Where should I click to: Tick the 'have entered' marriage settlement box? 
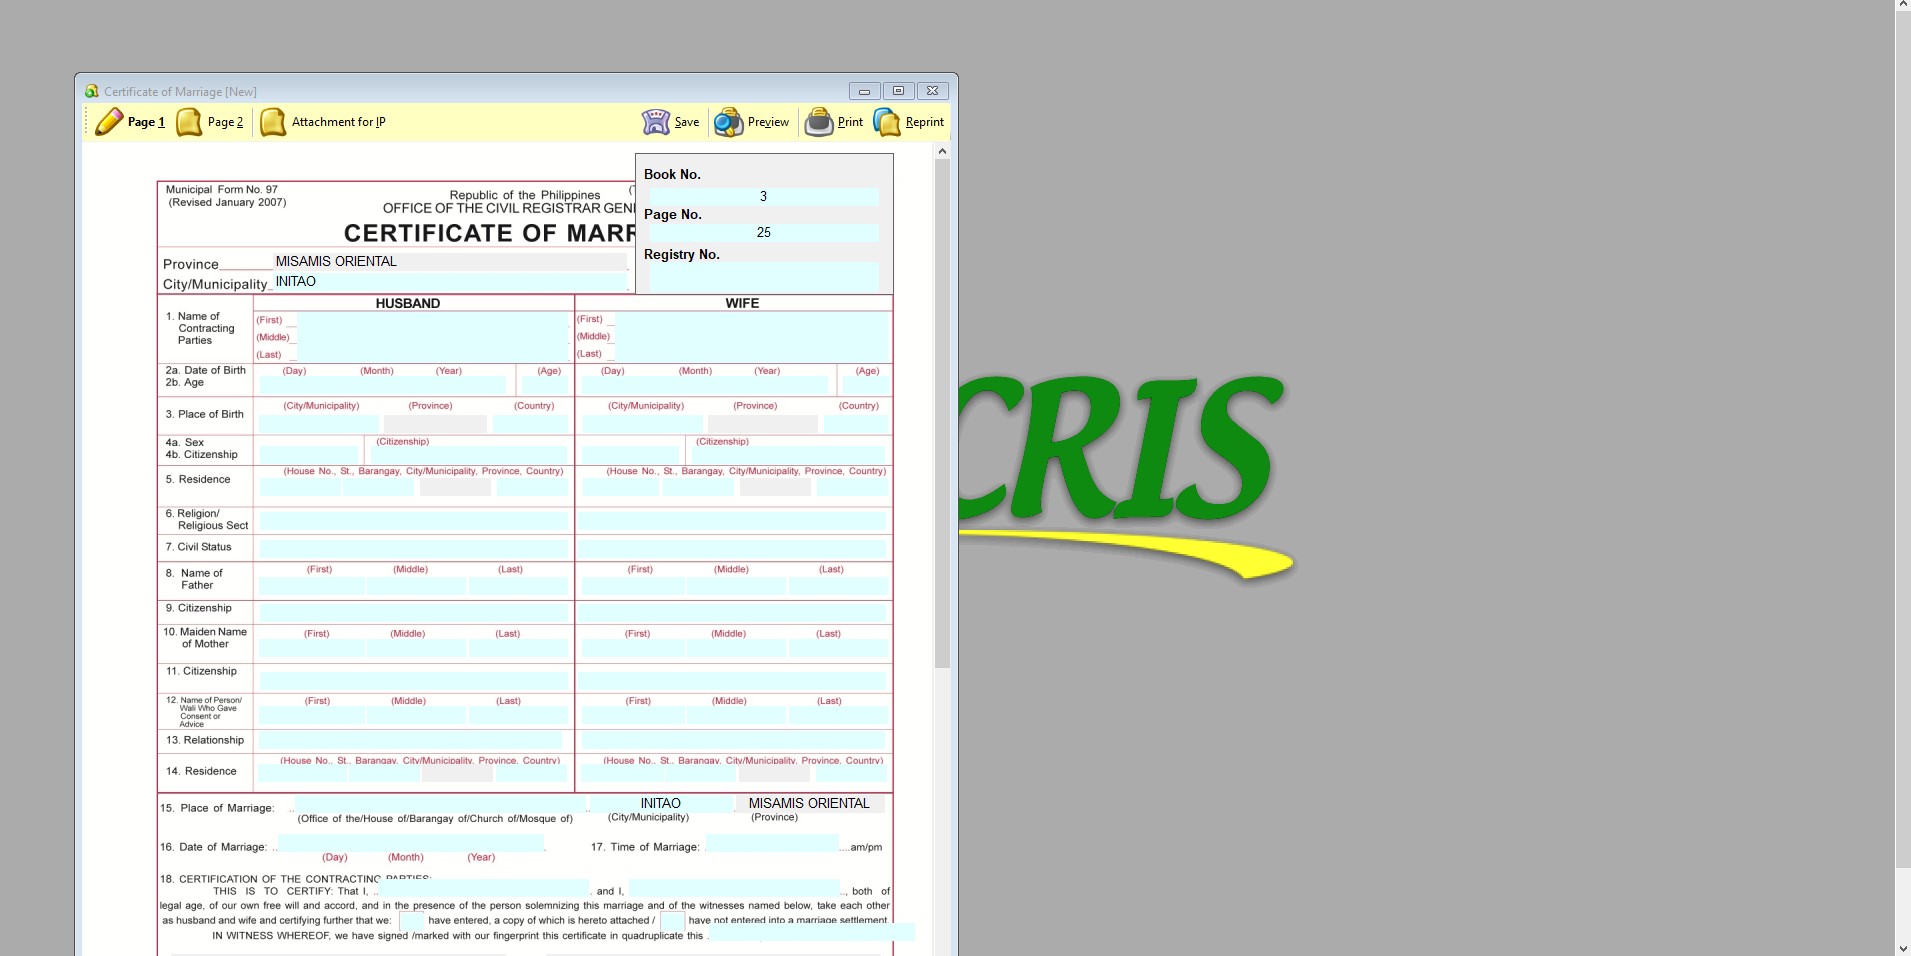pyautogui.click(x=411, y=921)
